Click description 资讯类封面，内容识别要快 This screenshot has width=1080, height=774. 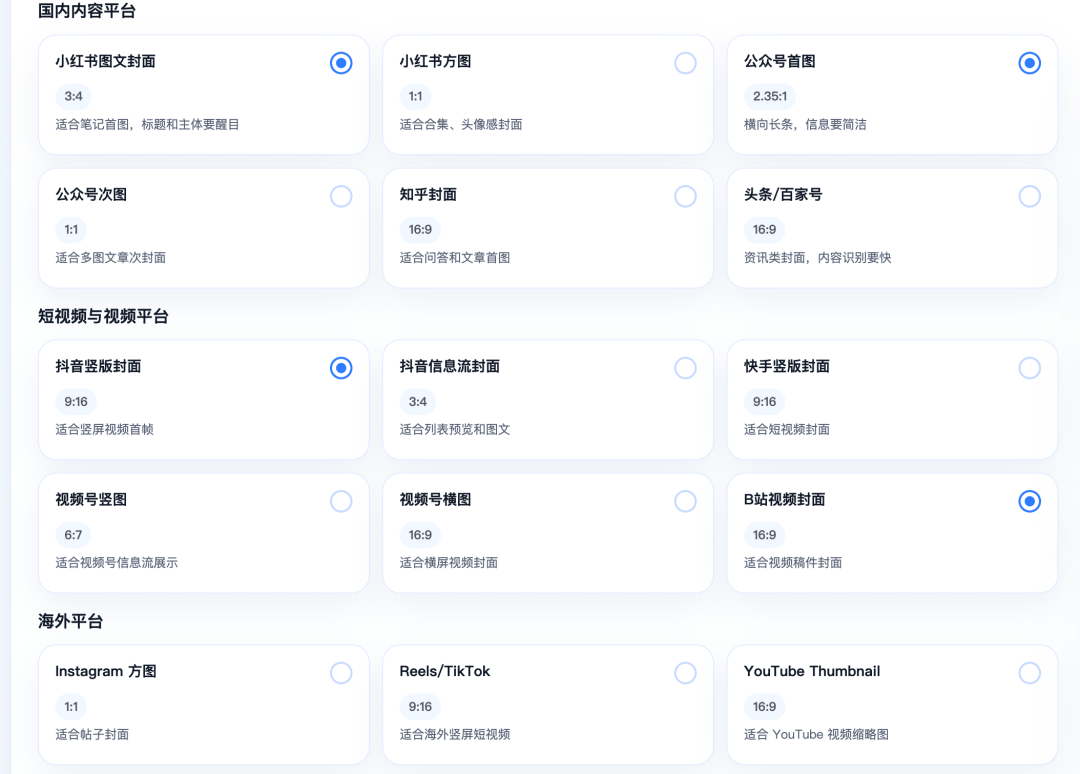[x=818, y=258]
